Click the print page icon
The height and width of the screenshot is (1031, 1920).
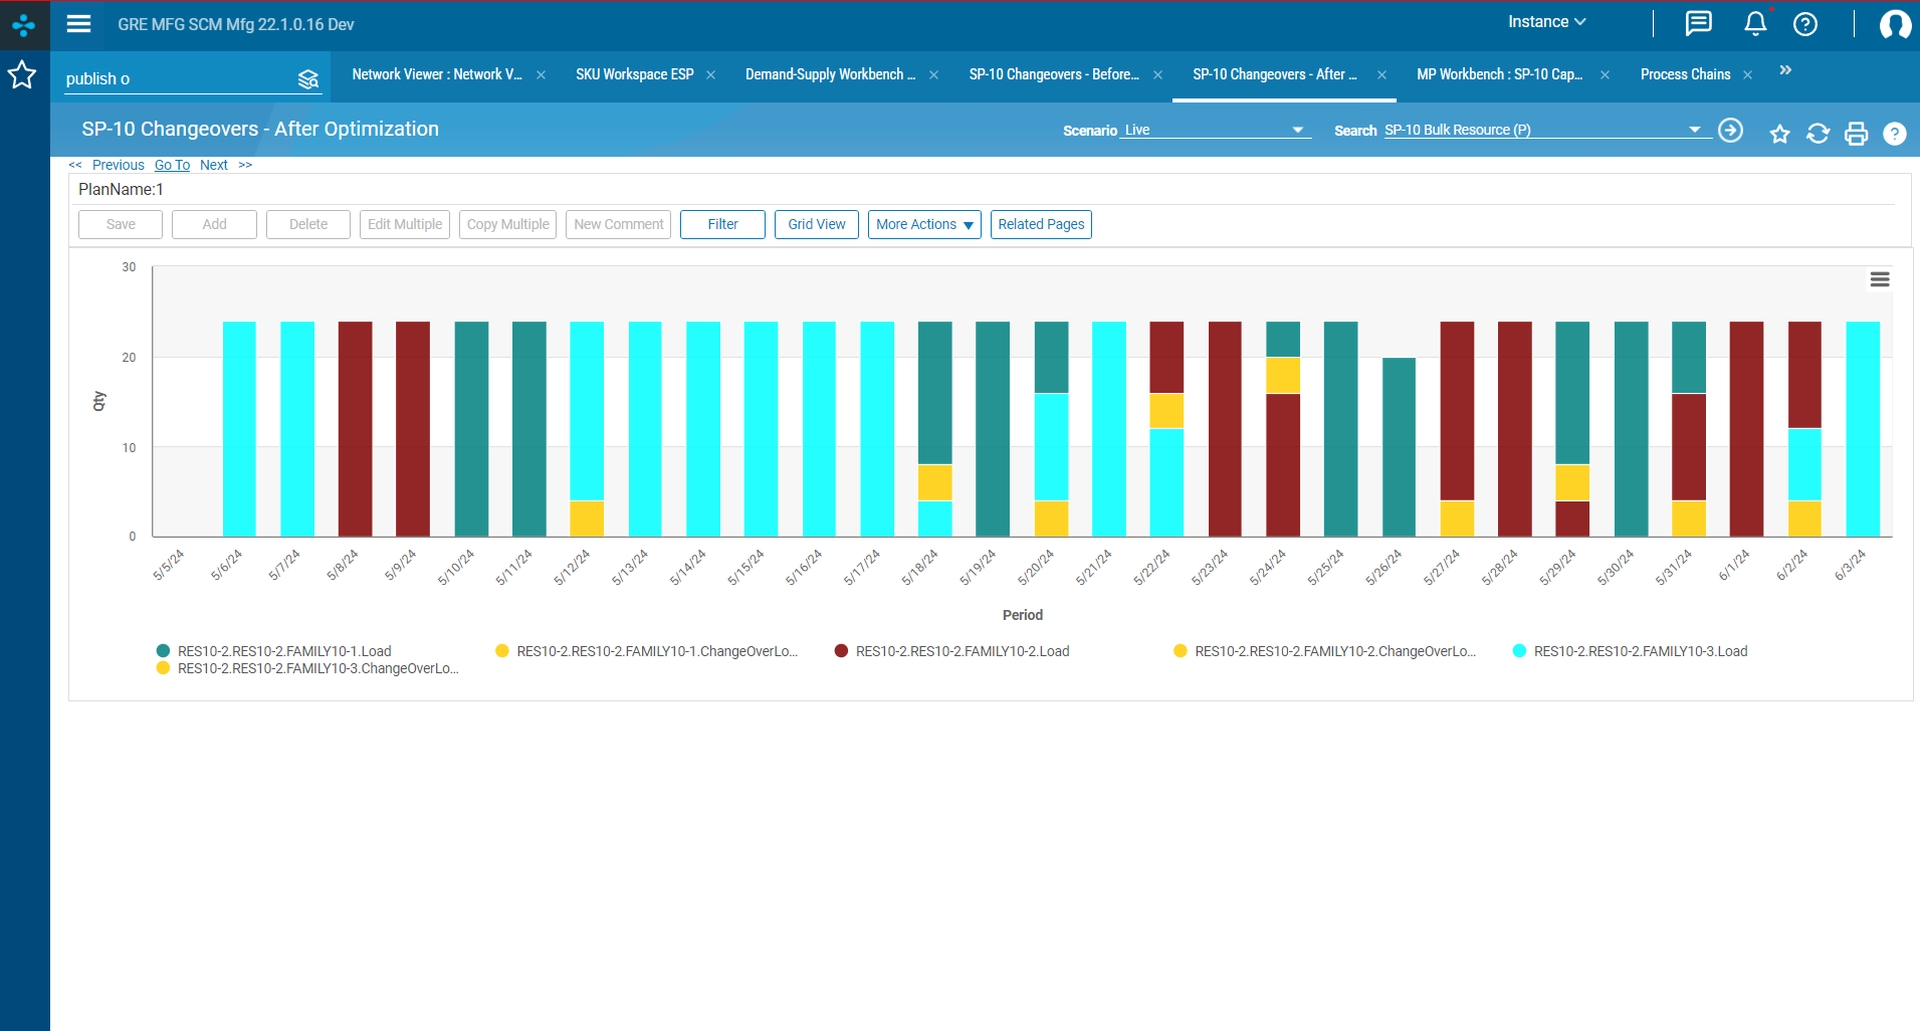point(1856,133)
